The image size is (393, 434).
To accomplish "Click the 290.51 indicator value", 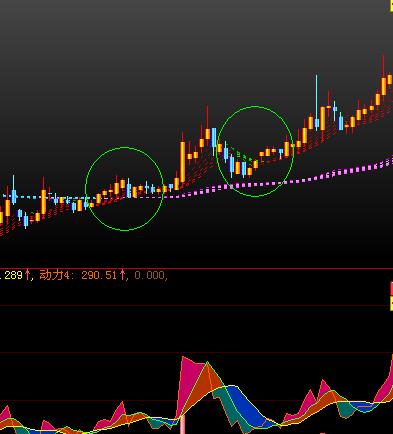I will pos(99,275).
